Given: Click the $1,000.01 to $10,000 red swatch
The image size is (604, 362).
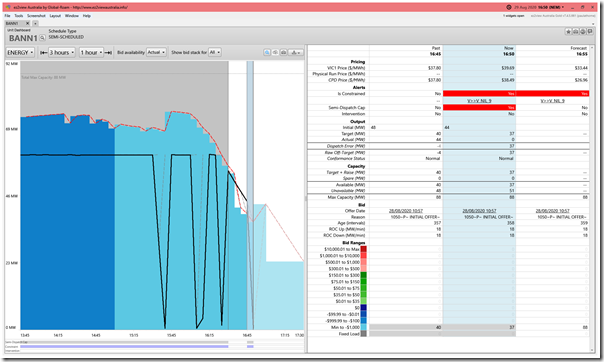Looking at the screenshot, I should point(363,256).
